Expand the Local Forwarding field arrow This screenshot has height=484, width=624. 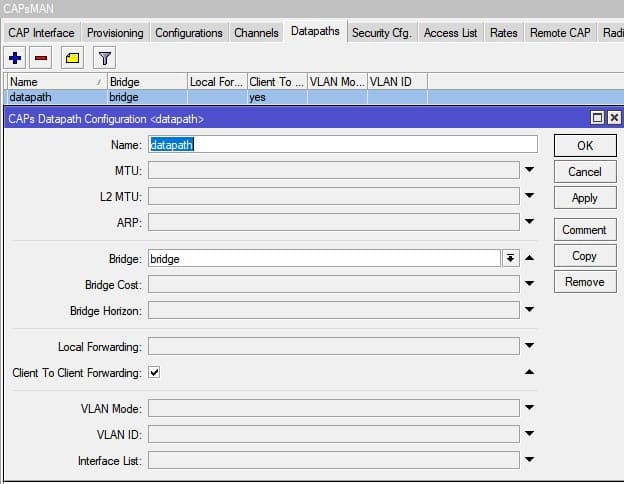[529, 345]
